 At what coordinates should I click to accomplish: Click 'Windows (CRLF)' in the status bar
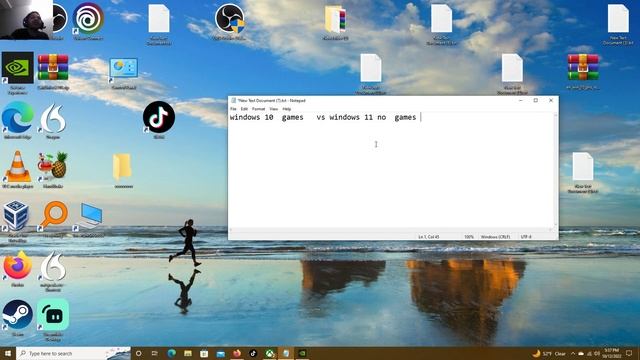pyautogui.click(x=495, y=237)
